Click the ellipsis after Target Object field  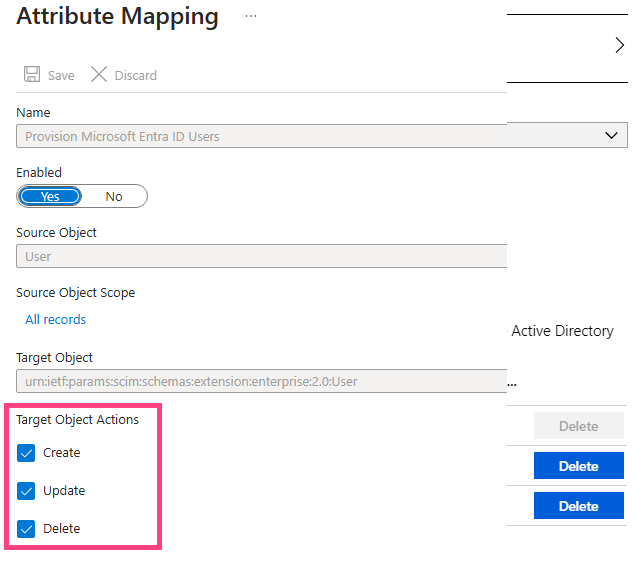coord(512,385)
